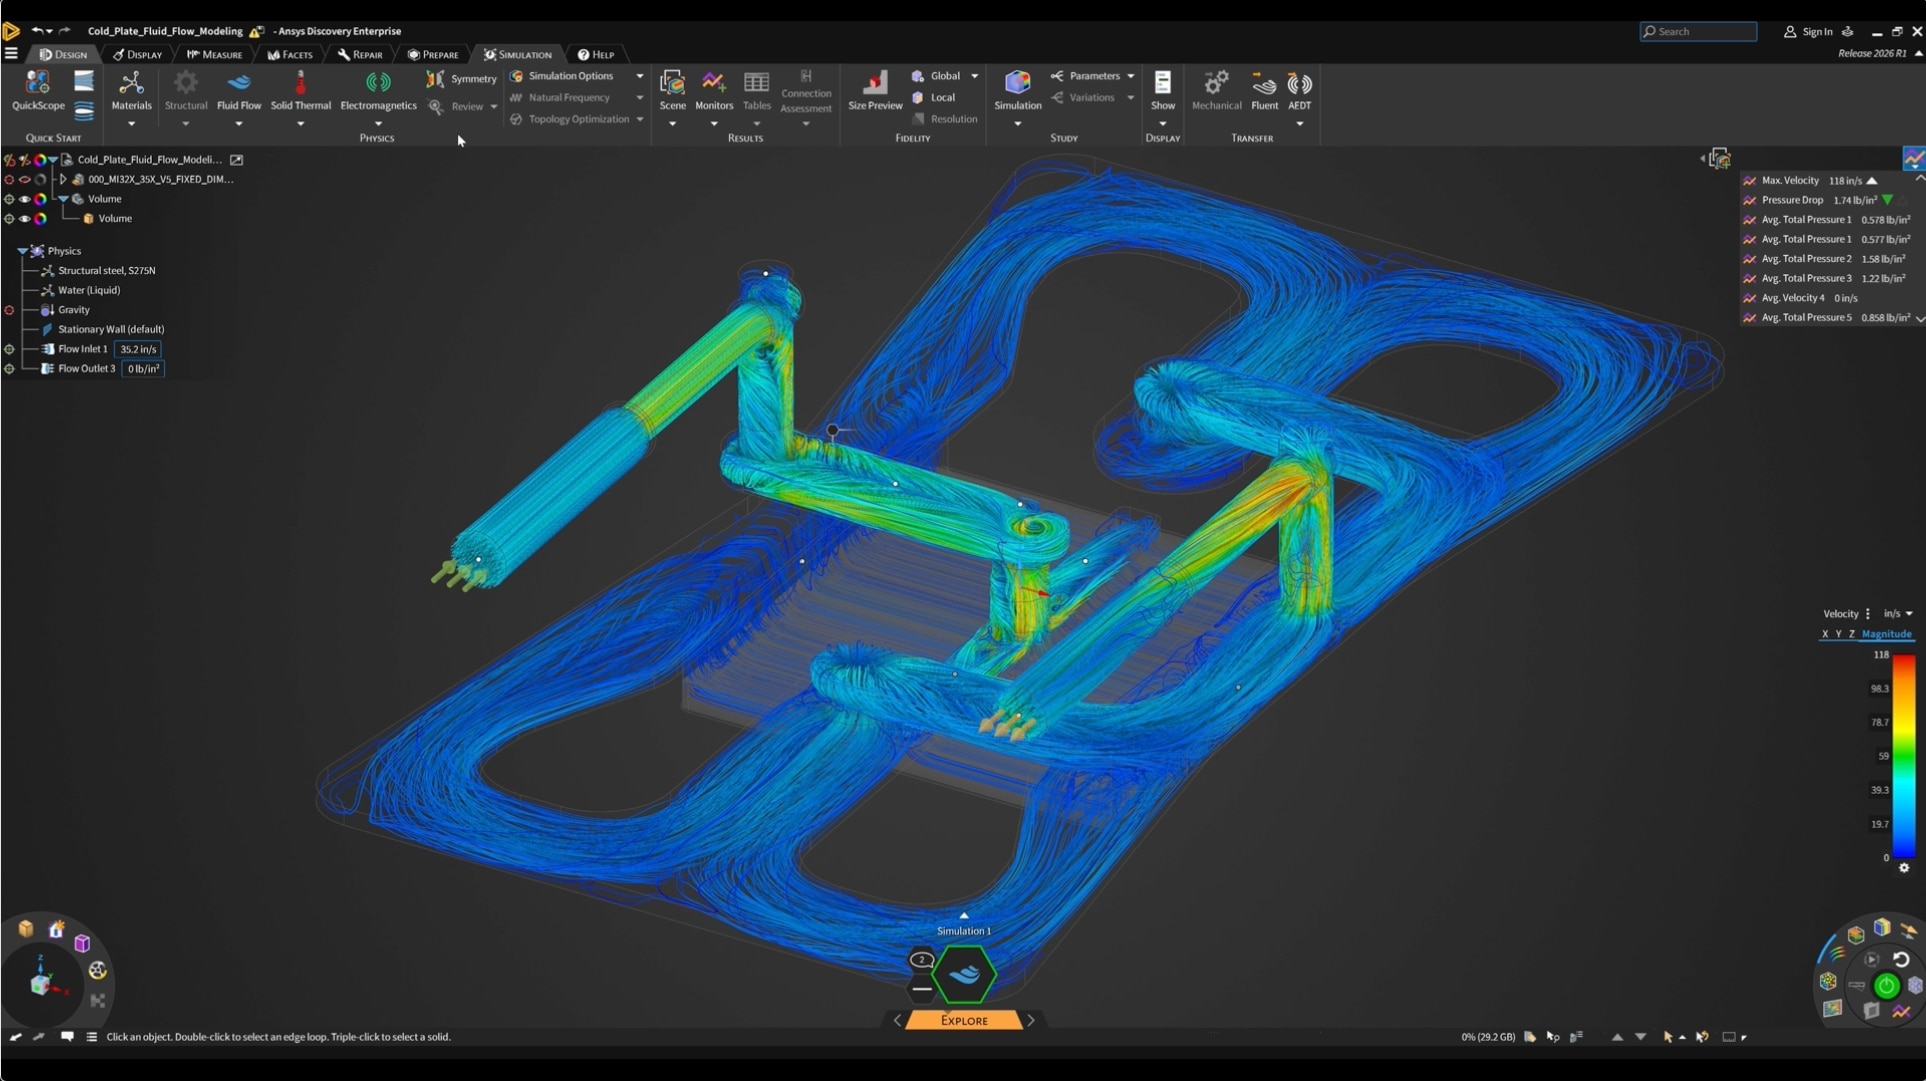Show hidden 000_MI32X component via eye icon
The image size is (1926, 1081).
coord(25,180)
